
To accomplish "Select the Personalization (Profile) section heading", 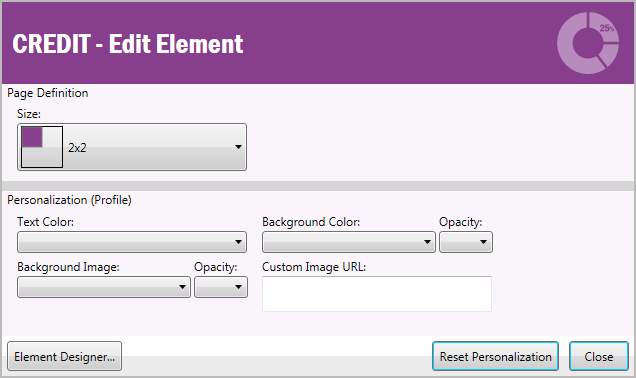I will pyautogui.click(x=69, y=200).
